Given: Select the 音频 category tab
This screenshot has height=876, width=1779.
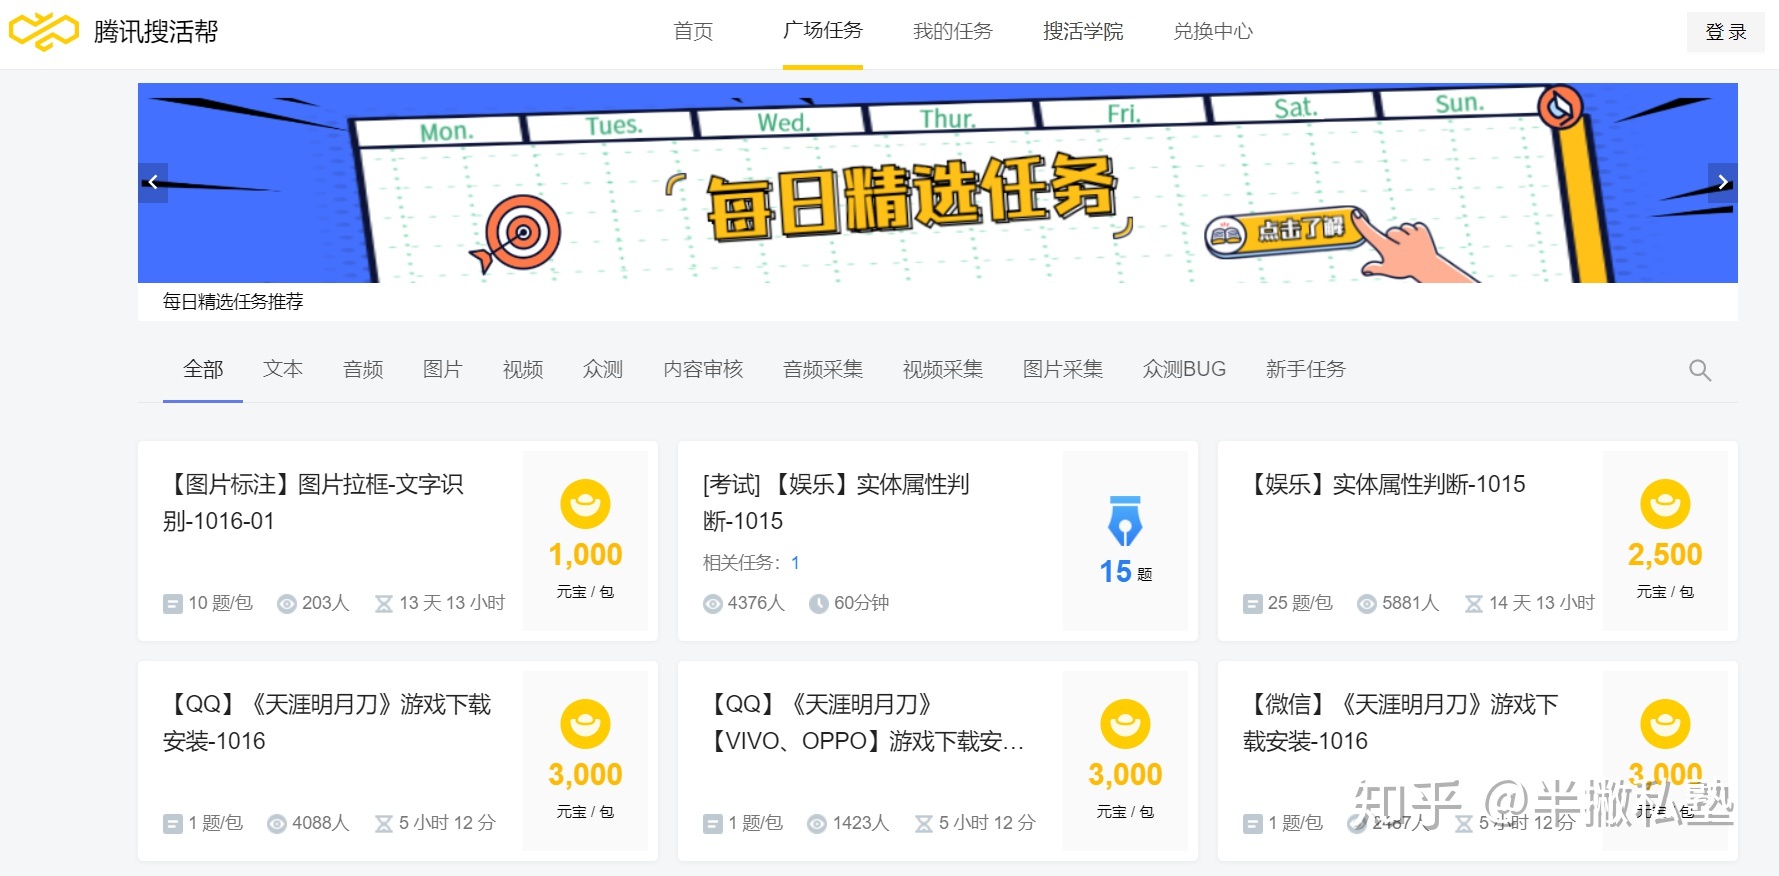Looking at the screenshot, I should pos(363,369).
